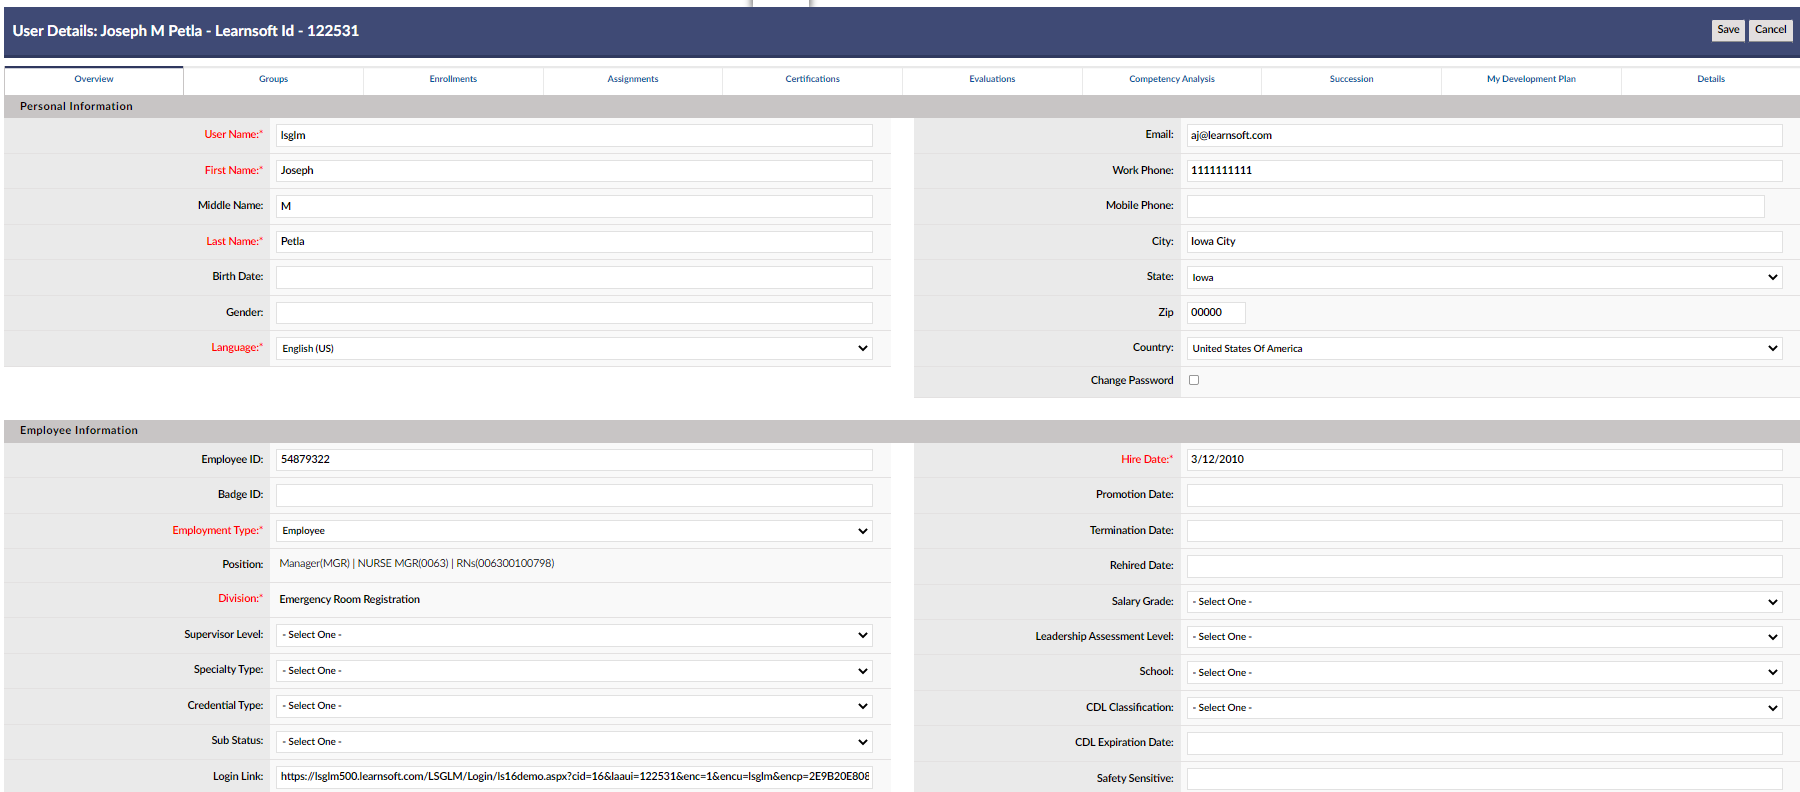The height and width of the screenshot is (792, 1800).
Task: Click the Birth Date field
Action: [x=574, y=277]
